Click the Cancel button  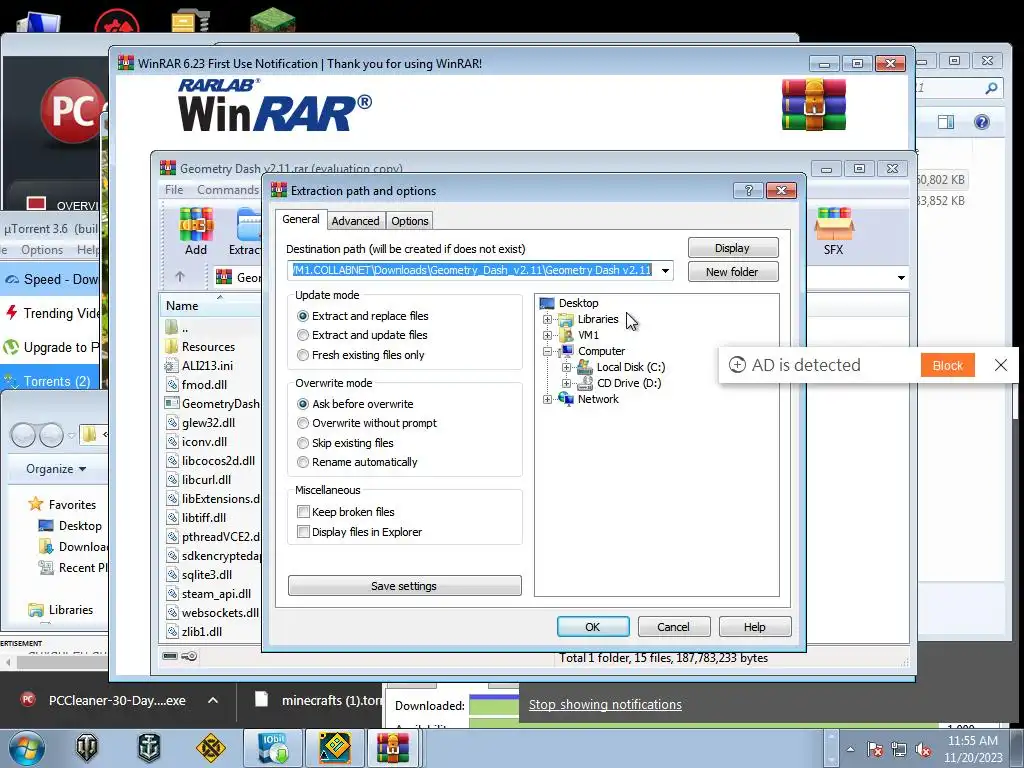tap(673, 627)
